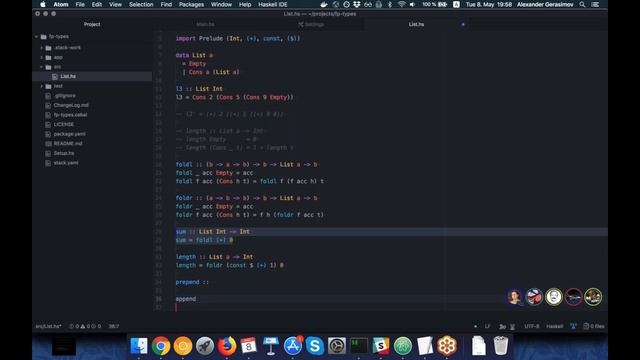640x360 pixels.
Task: Select the List.hs editor tab
Action: pyautogui.click(x=416, y=24)
